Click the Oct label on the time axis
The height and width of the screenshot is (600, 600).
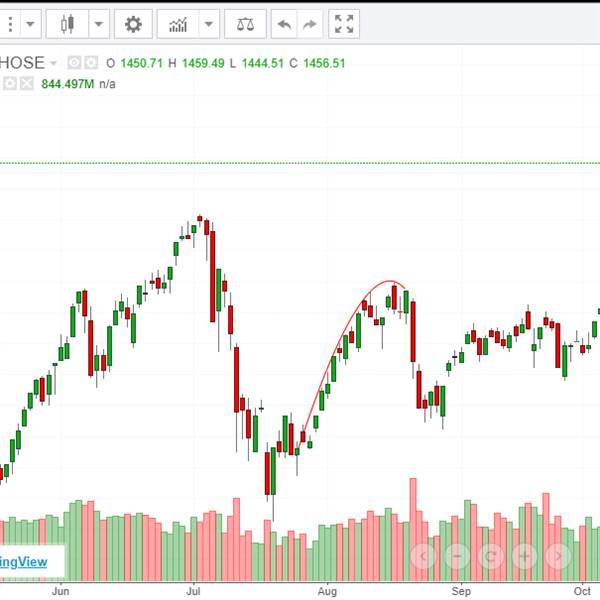[582, 591]
